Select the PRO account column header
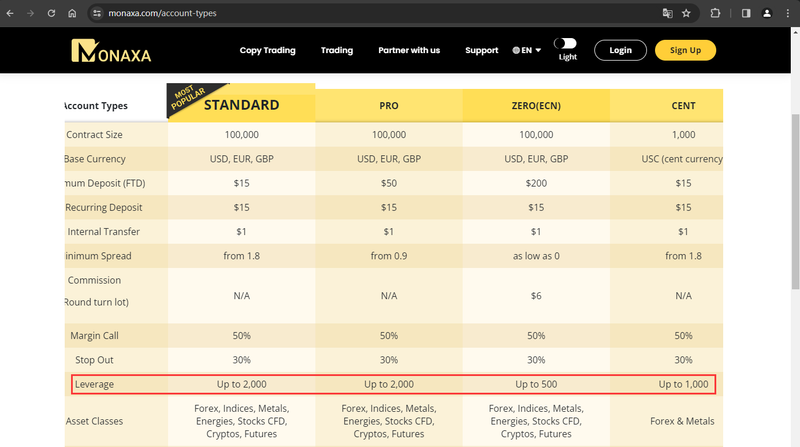Screen dimensions: 800x447 [389, 106]
